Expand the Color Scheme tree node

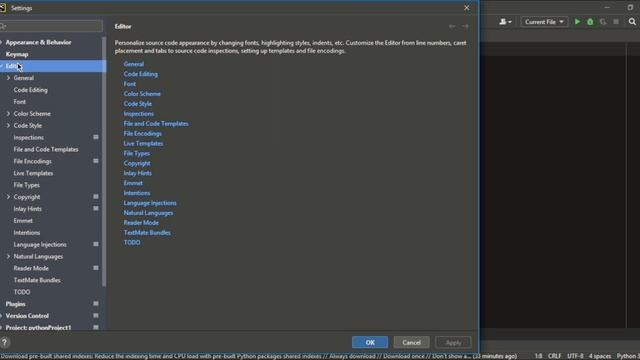pos(8,113)
